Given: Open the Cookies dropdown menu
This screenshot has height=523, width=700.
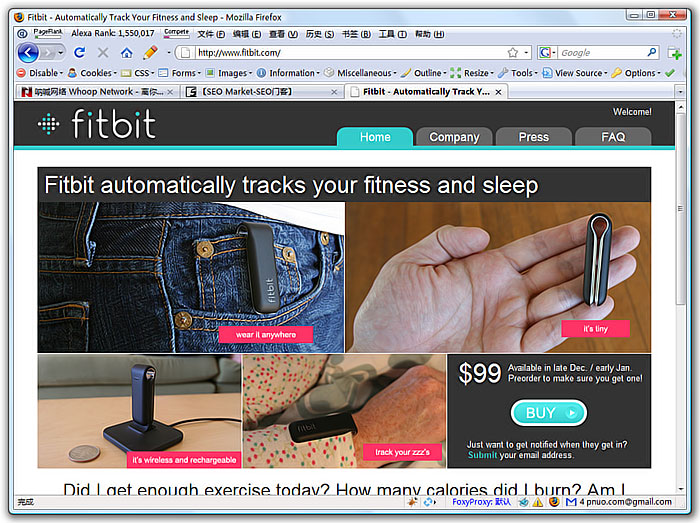Looking at the screenshot, I should [x=92, y=73].
